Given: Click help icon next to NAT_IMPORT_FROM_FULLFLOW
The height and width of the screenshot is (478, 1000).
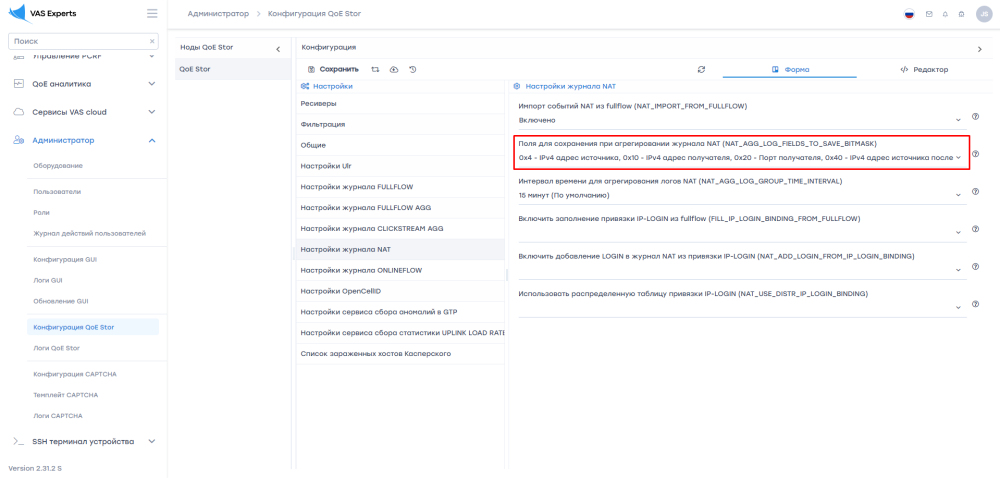Looking at the screenshot, I should tap(975, 117).
